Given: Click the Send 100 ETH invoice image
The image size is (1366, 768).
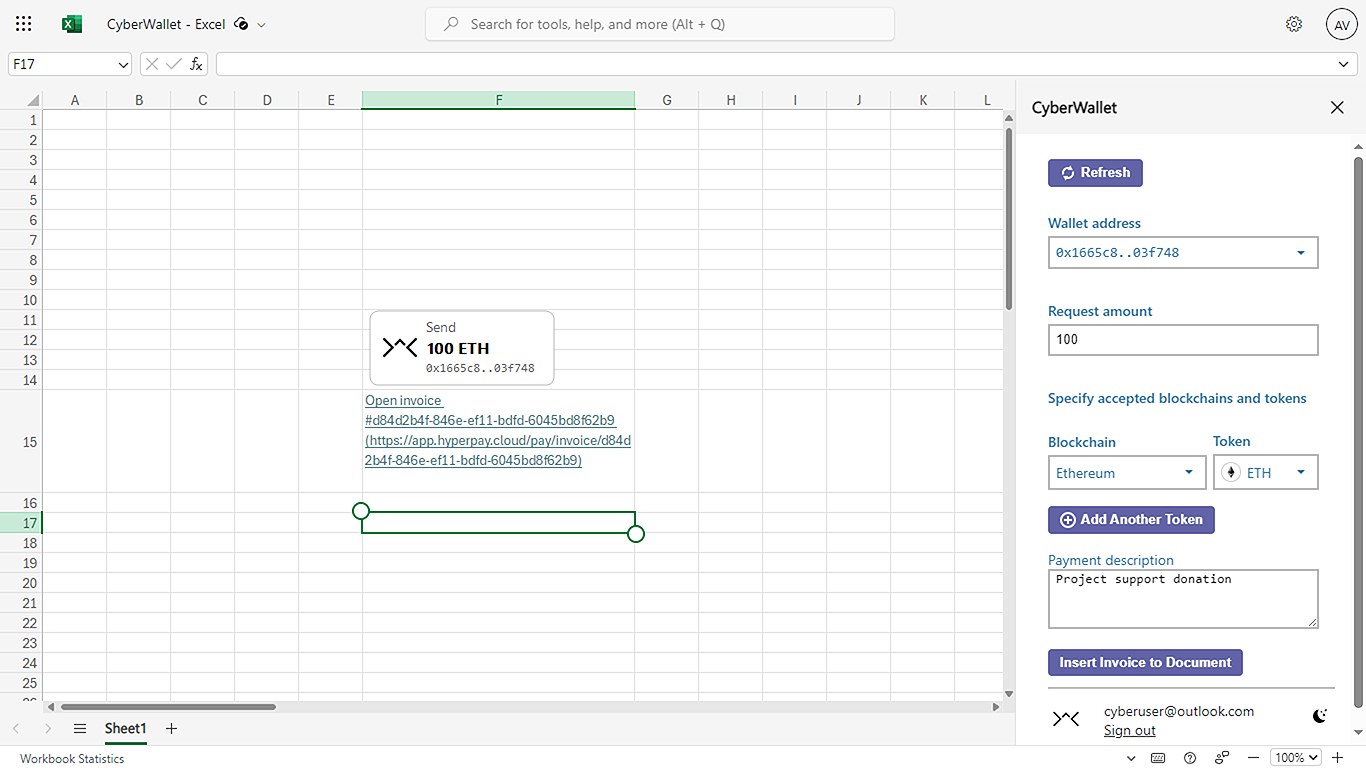Looking at the screenshot, I should 462,348.
